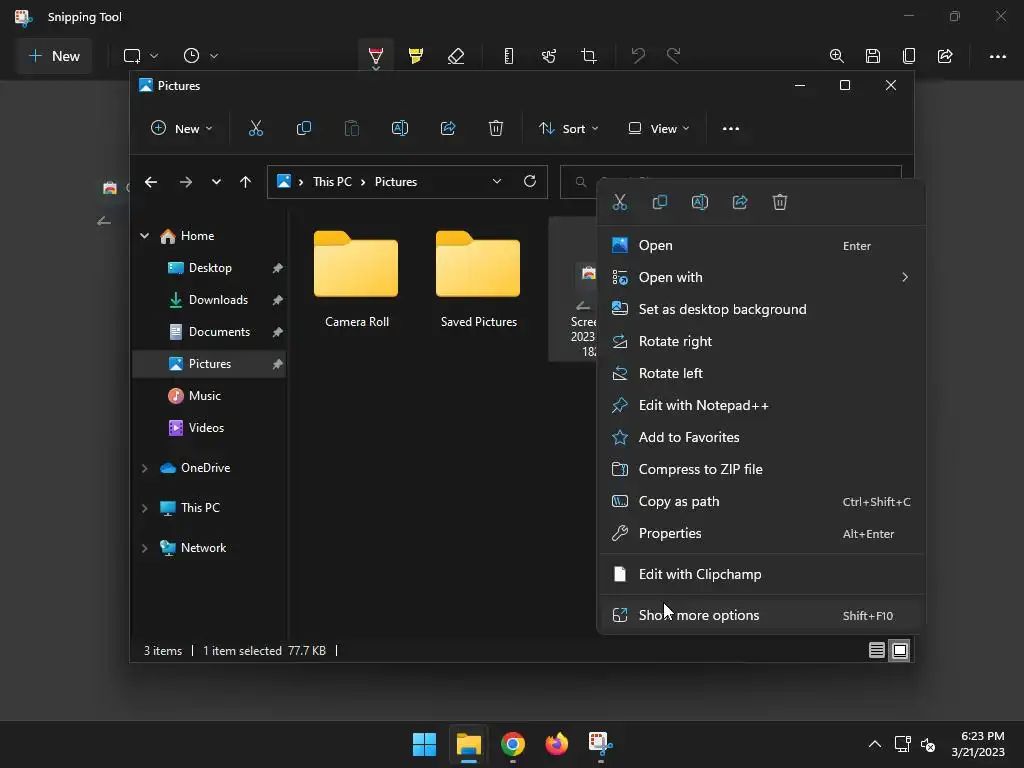Choose Set as desktop background
Image resolution: width=1024 pixels, height=768 pixels.
coord(761,310)
